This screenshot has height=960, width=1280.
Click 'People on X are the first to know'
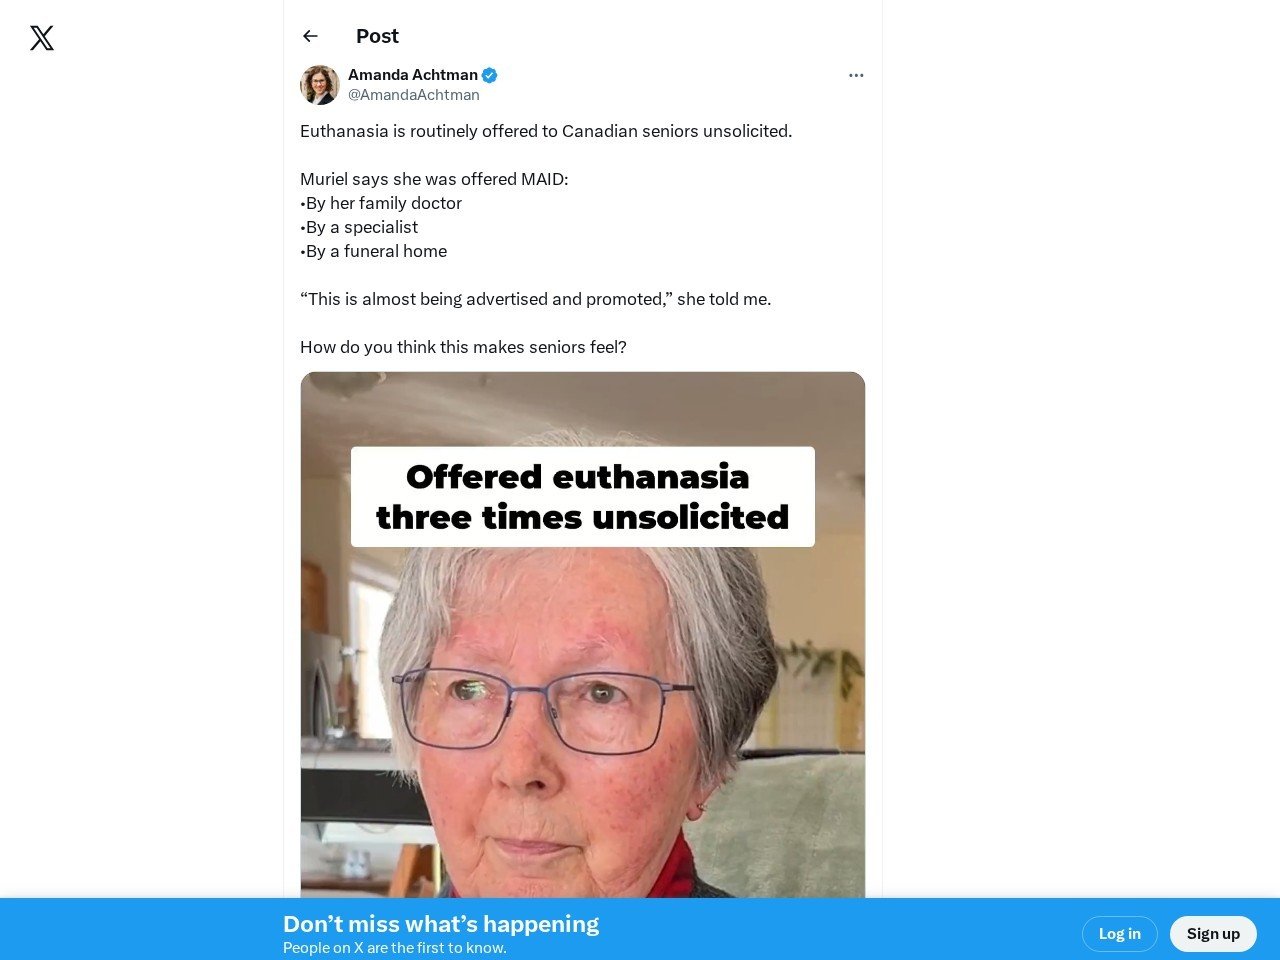tap(395, 948)
